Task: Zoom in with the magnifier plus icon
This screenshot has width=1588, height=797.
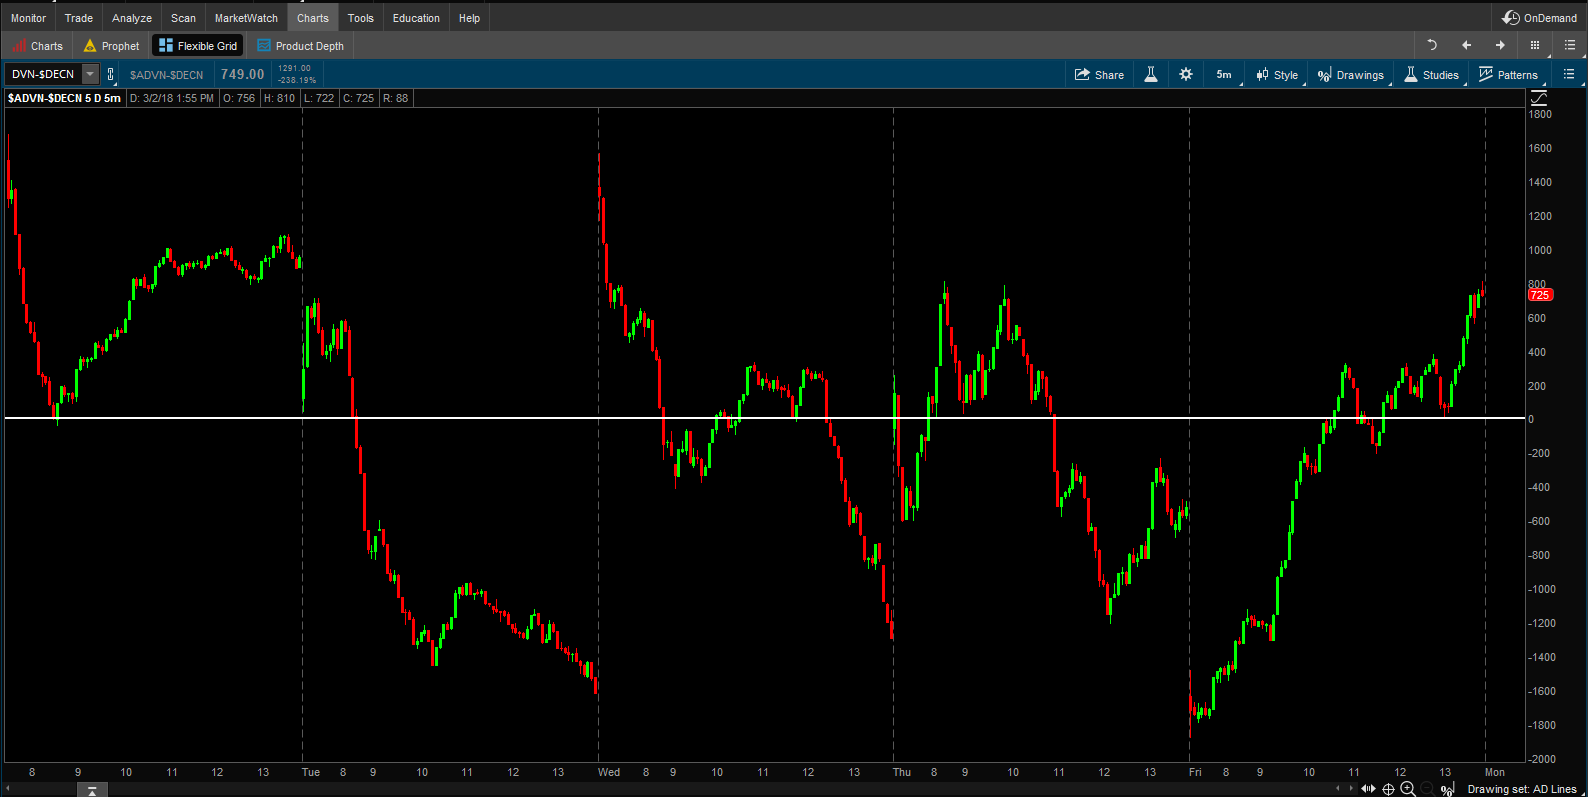Action: (x=1408, y=789)
